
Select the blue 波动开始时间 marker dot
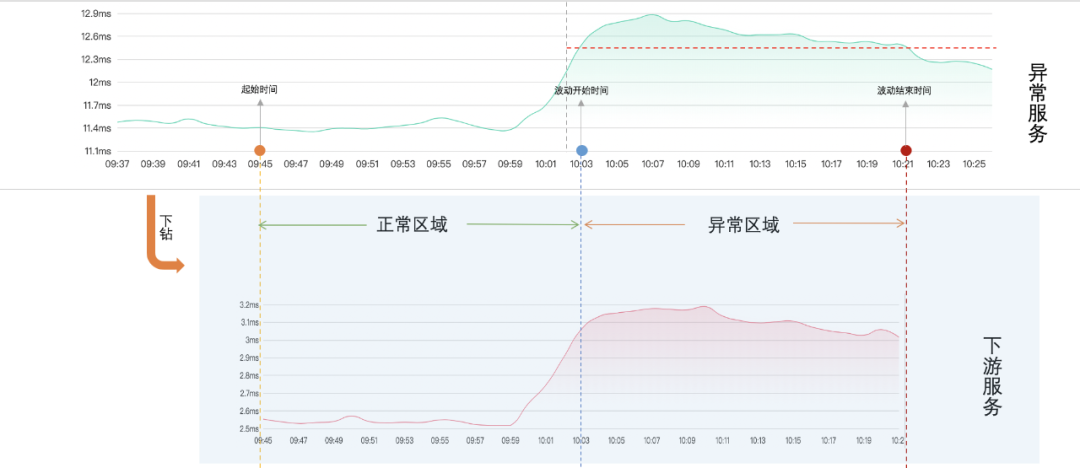(x=581, y=150)
